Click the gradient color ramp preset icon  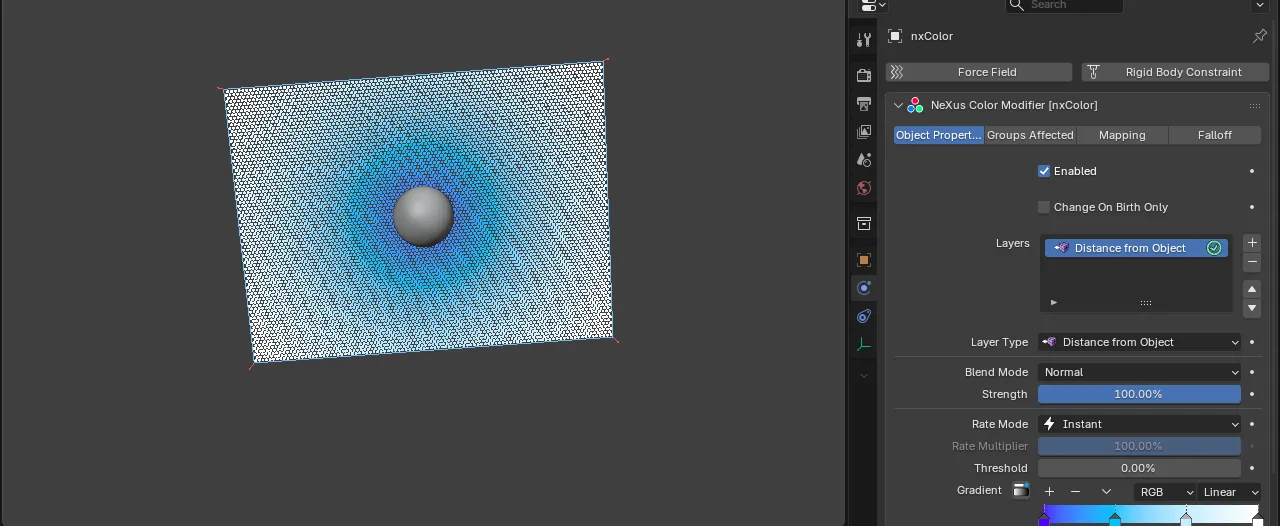[x=1021, y=491]
